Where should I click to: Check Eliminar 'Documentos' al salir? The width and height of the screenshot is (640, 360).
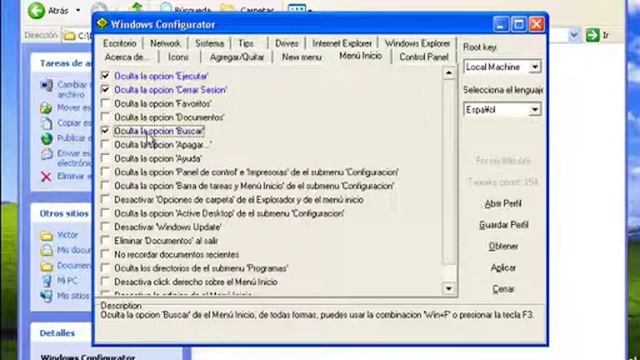point(105,240)
